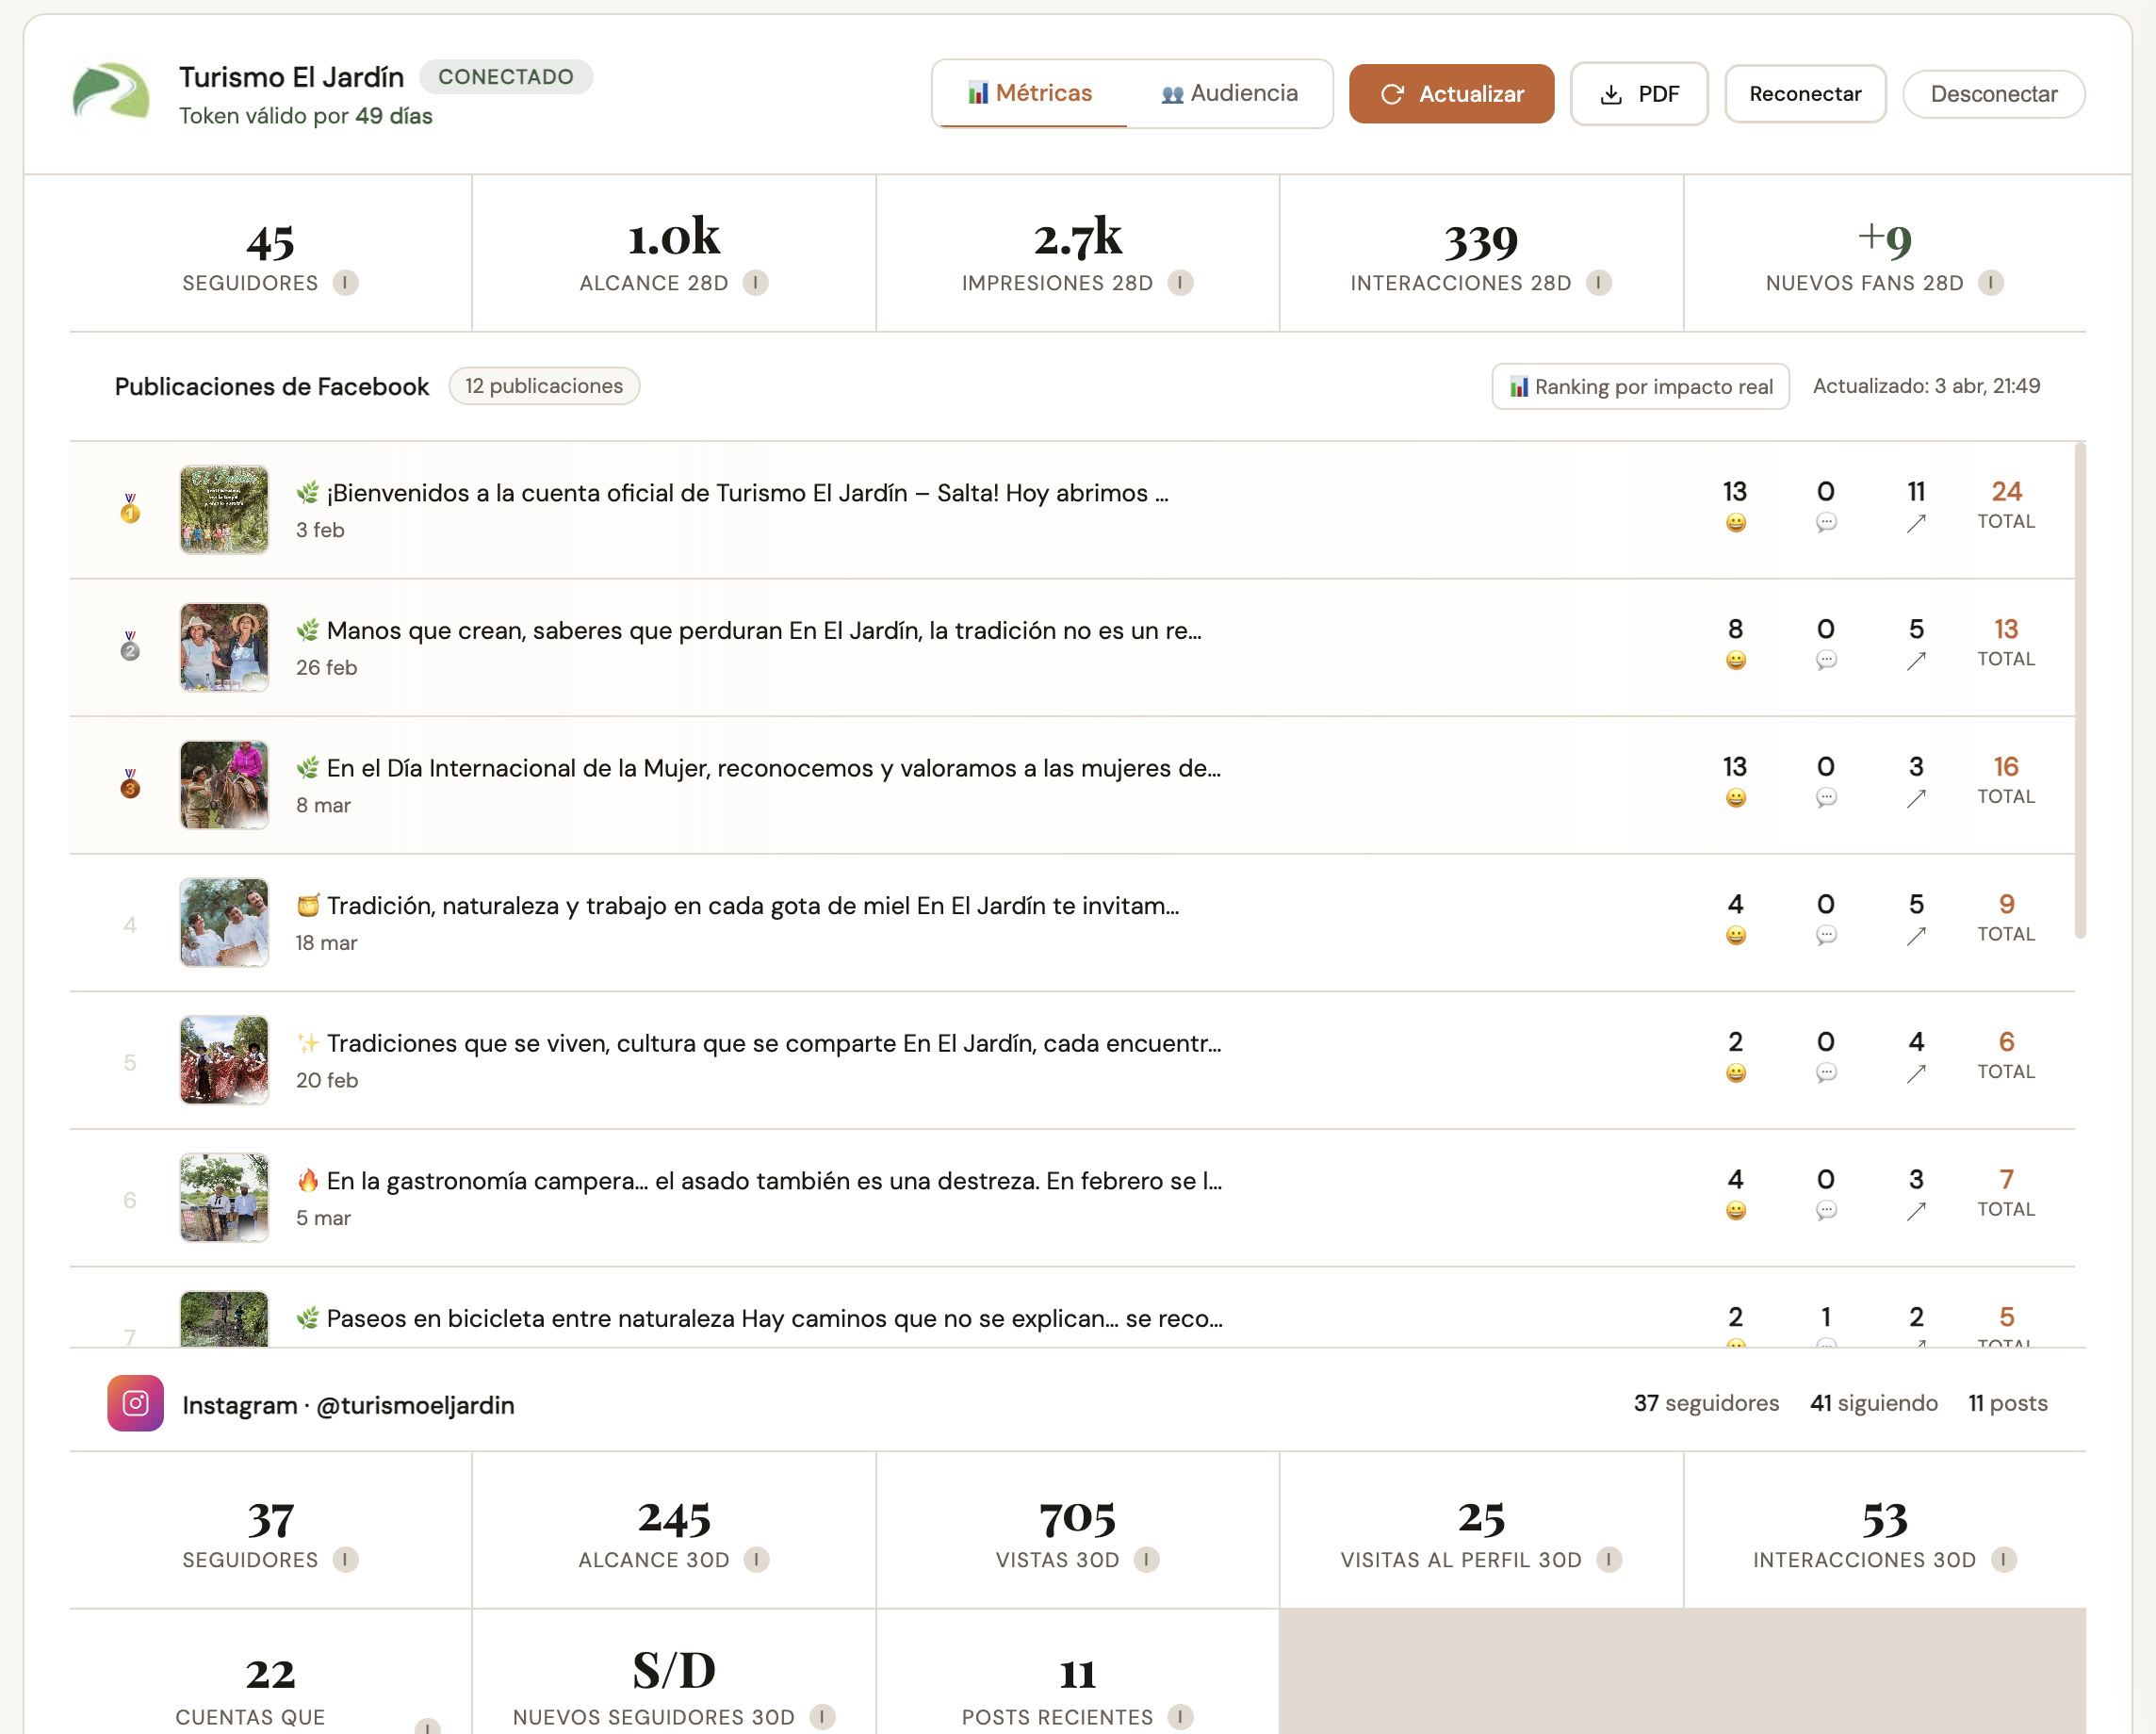Click comments icon on Tradición miel post
The width and height of the screenshot is (2156, 1734).
[1826, 935]
